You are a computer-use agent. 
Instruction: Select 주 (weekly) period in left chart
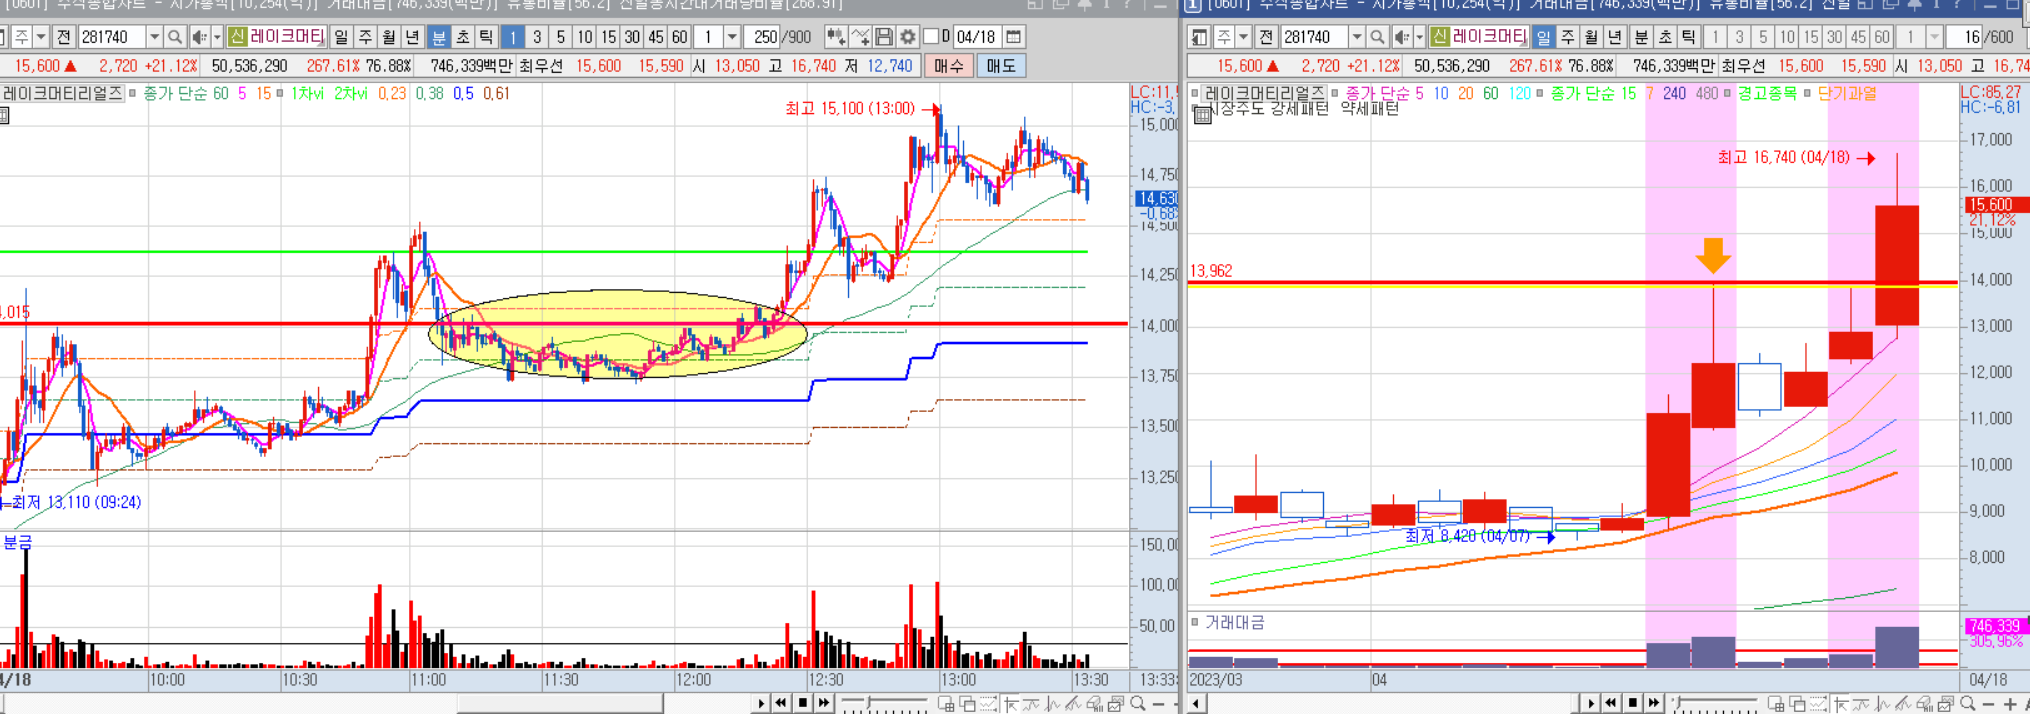tap(366, 37)
